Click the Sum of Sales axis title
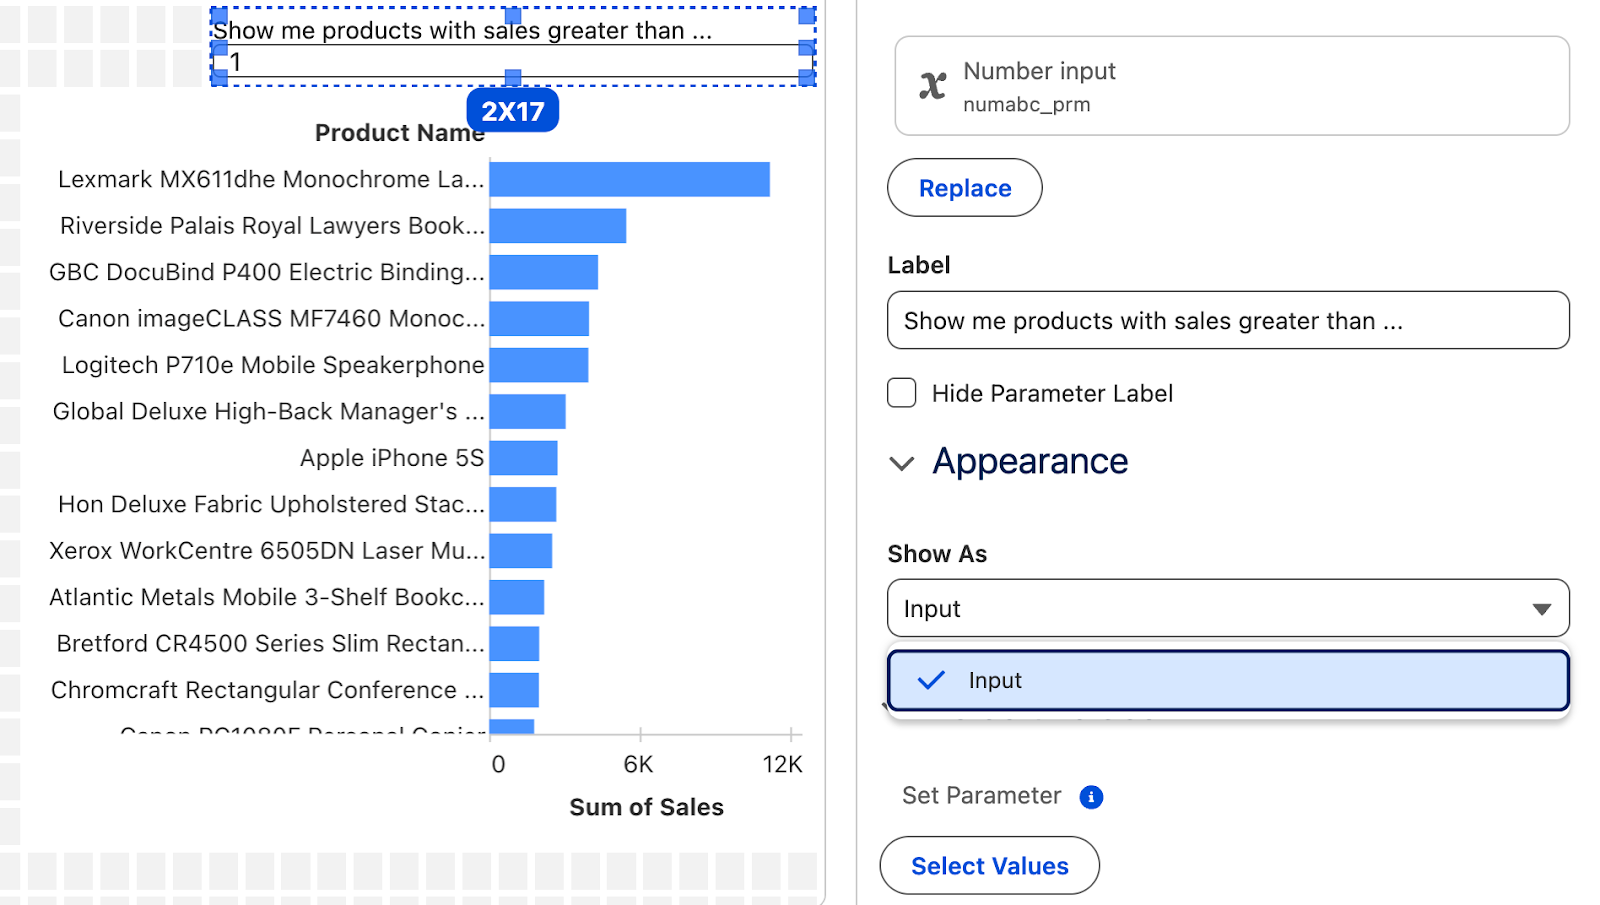Screen dimensions: 1600x905 coord(646,807)
